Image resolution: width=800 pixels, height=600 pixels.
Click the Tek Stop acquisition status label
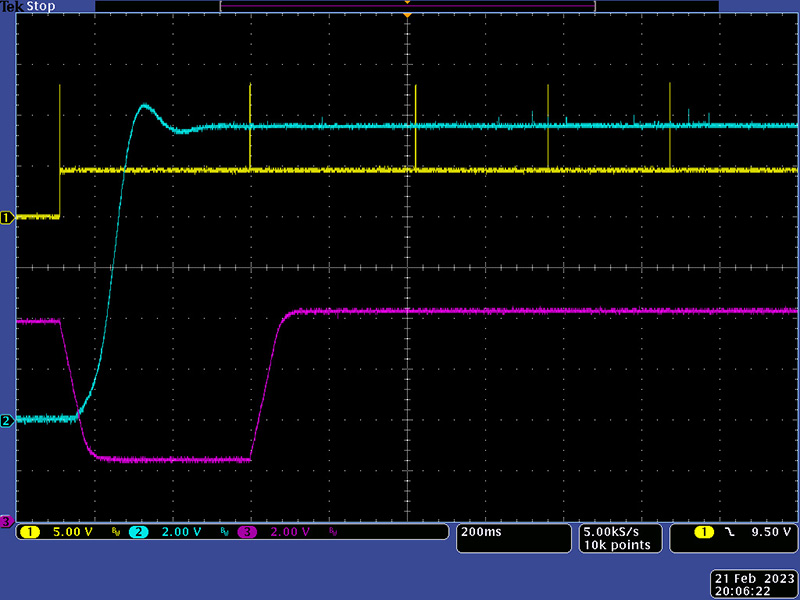tap(28, 6)
